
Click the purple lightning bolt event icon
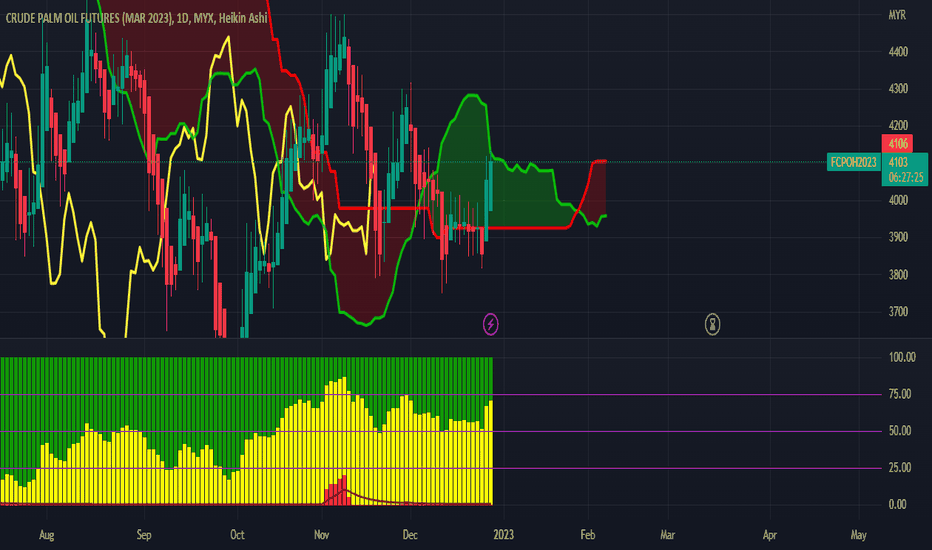coord(490,324)
